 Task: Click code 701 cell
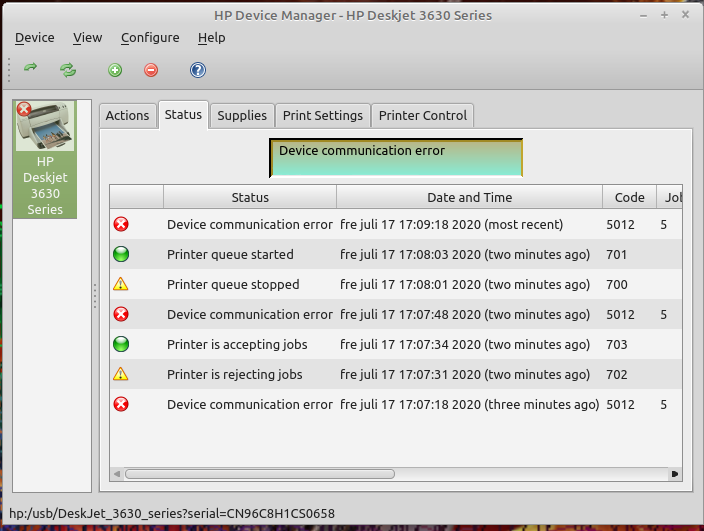(616, 255)
